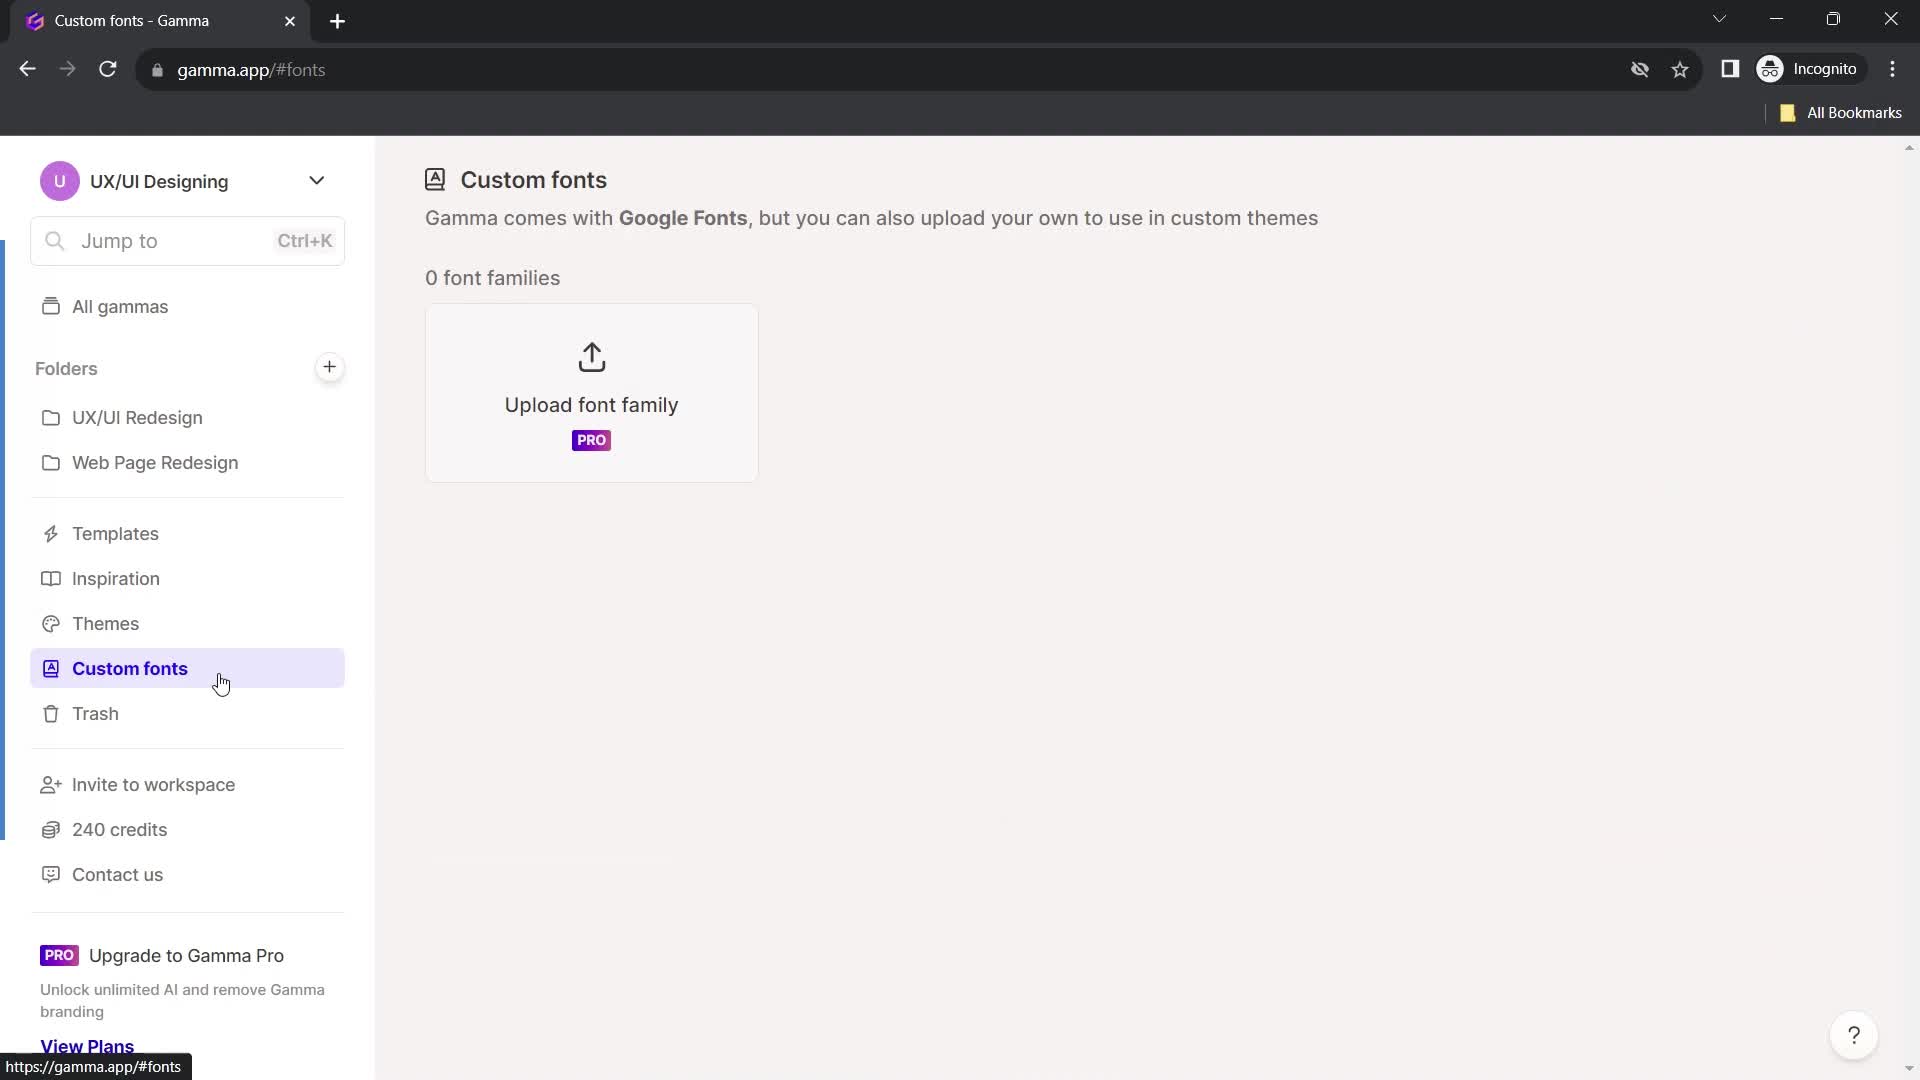Screen dimensions: 1920x1080
Task: Expand the Folders section with plus button
Action: [x=330, y=367]
